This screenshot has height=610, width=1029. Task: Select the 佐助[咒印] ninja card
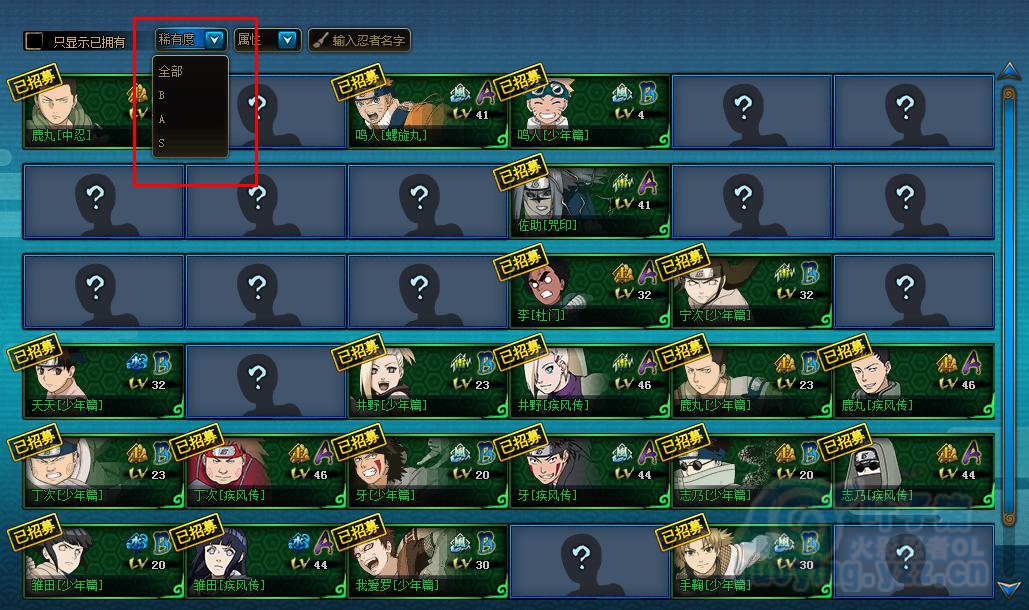point(590,201)
